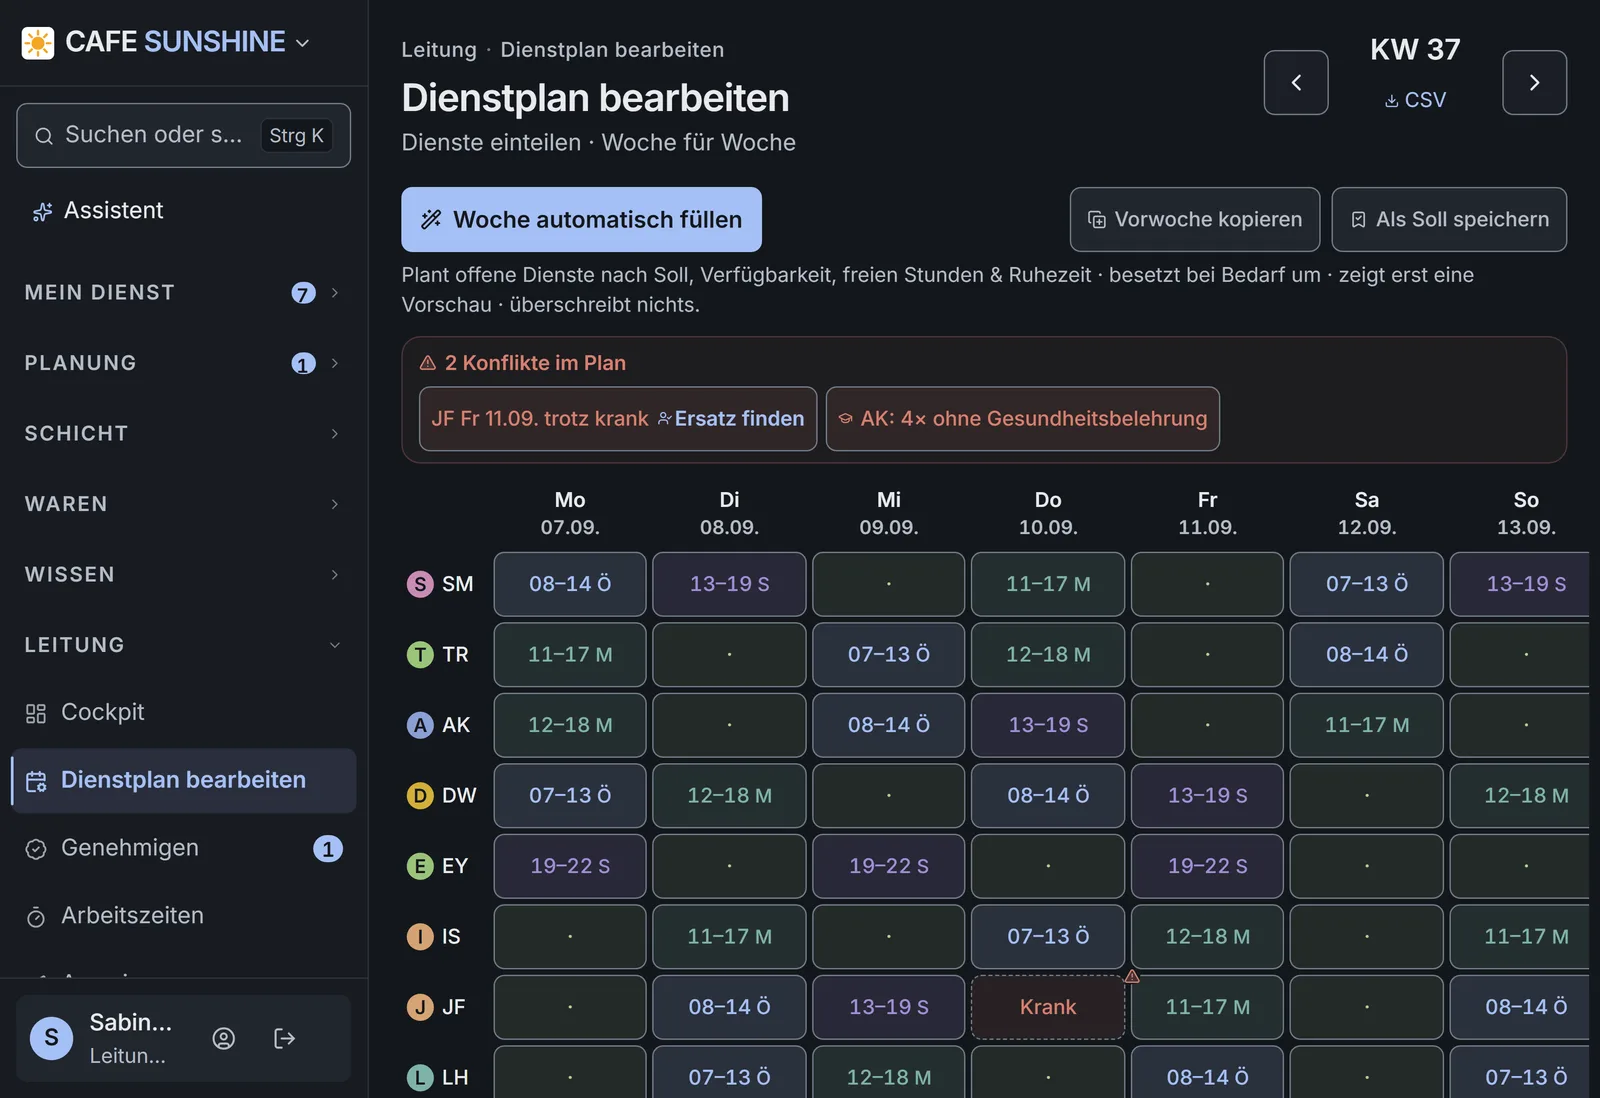1600x1098 pixels.
Task: Expand the MEIN DIENST section
Action: click(183, 293)
